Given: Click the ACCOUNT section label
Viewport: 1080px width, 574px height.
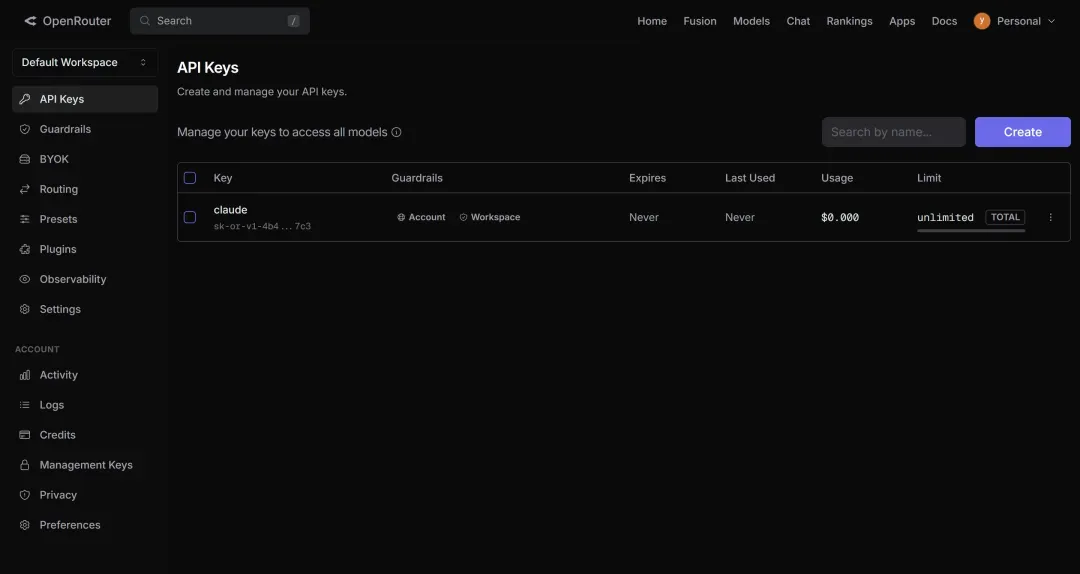Looking at the screenshot, I should click(37, 349).
